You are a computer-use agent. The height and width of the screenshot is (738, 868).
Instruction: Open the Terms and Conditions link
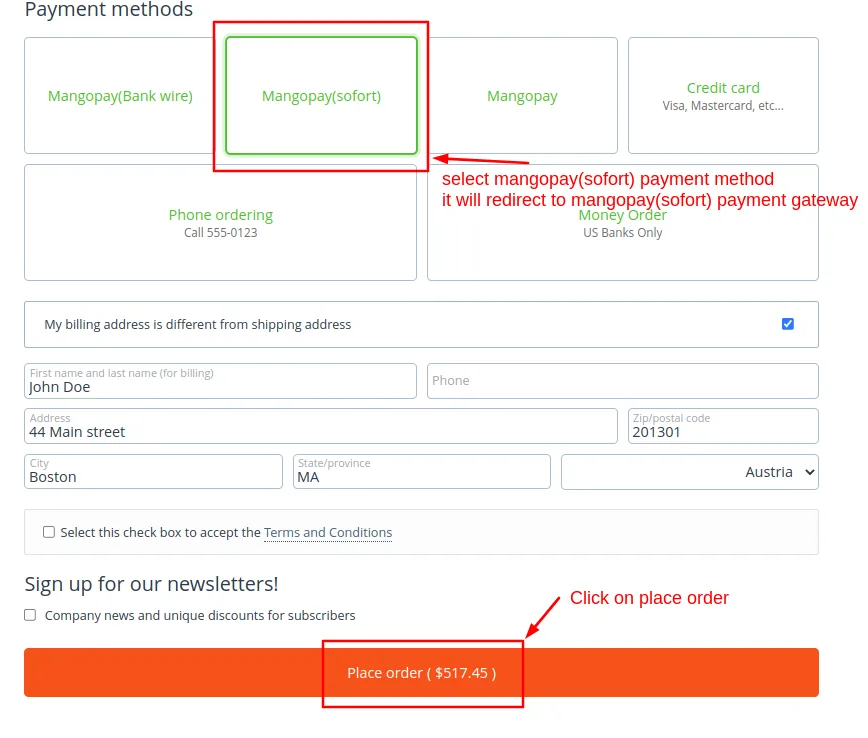(x=328, y=532)
